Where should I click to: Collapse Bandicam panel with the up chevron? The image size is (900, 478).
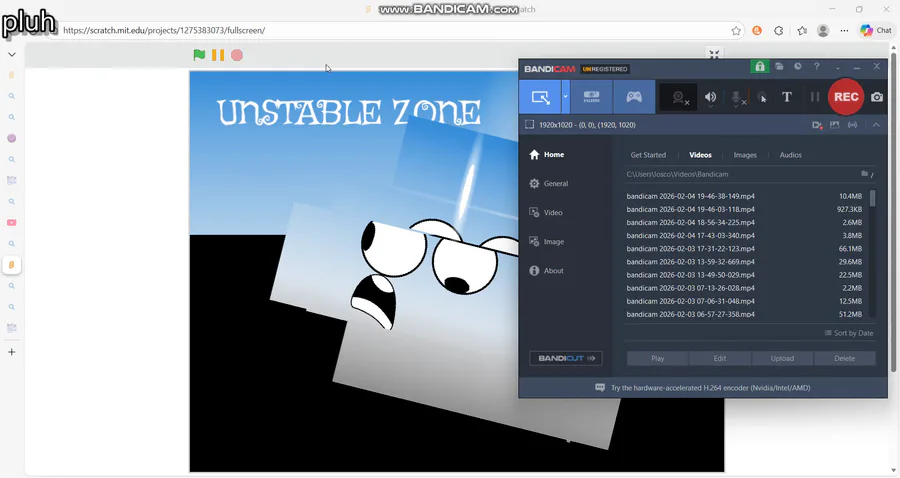pyautogui.click(x=876, y=125)
